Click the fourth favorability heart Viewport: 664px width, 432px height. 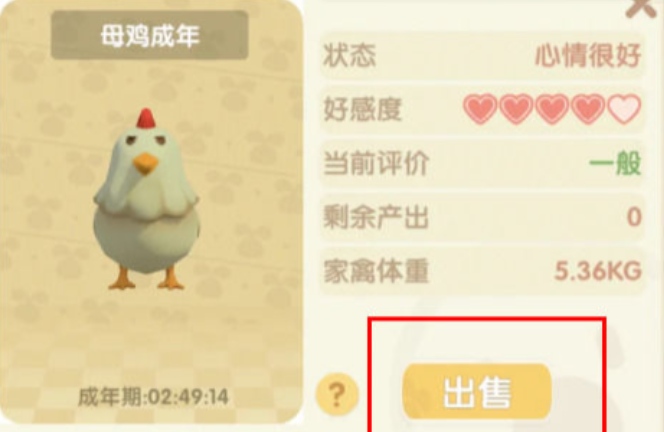click(588, 109)
